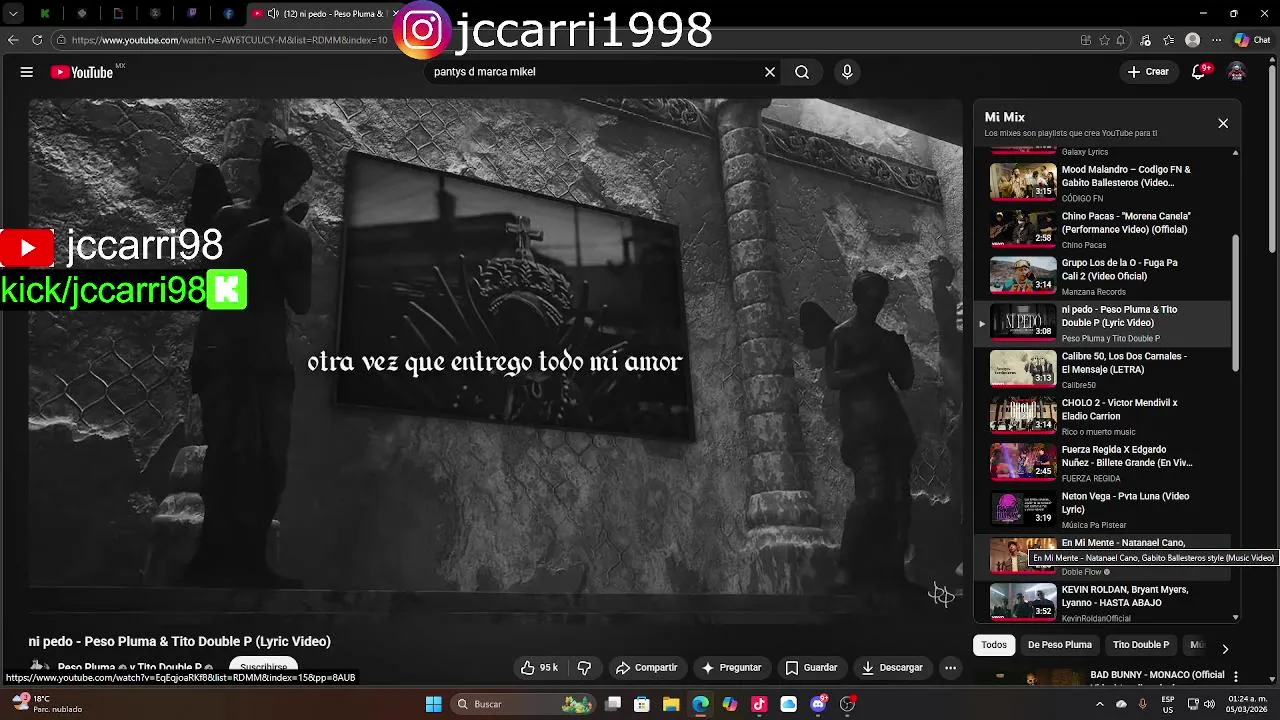Open browser profile icon
The image size is (1280, 720).
[x=1192, y=40]
